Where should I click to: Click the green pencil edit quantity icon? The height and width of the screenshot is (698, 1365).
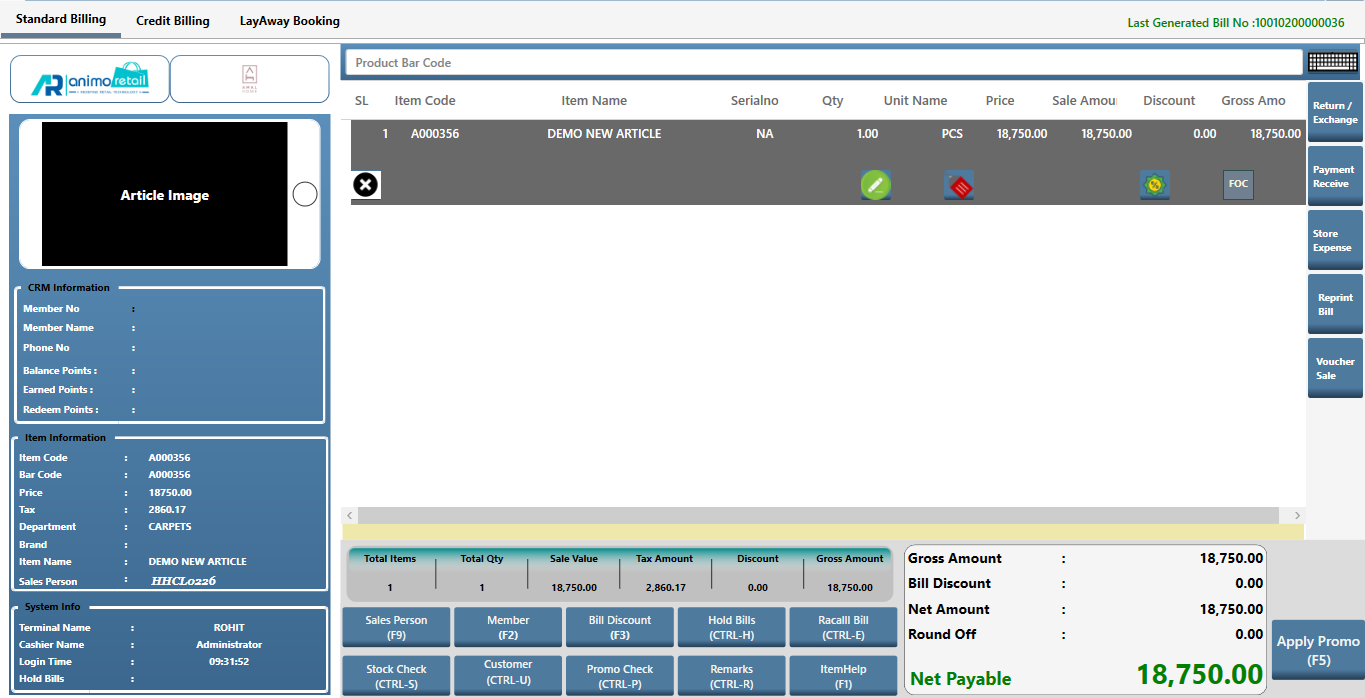coord(875,185)
